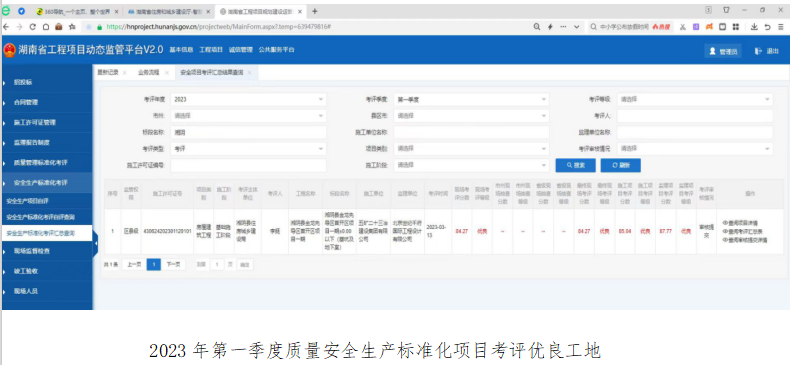Click the blue 搜索 search button
Viewport: 792px width, 365px height.
coord(575,165)
